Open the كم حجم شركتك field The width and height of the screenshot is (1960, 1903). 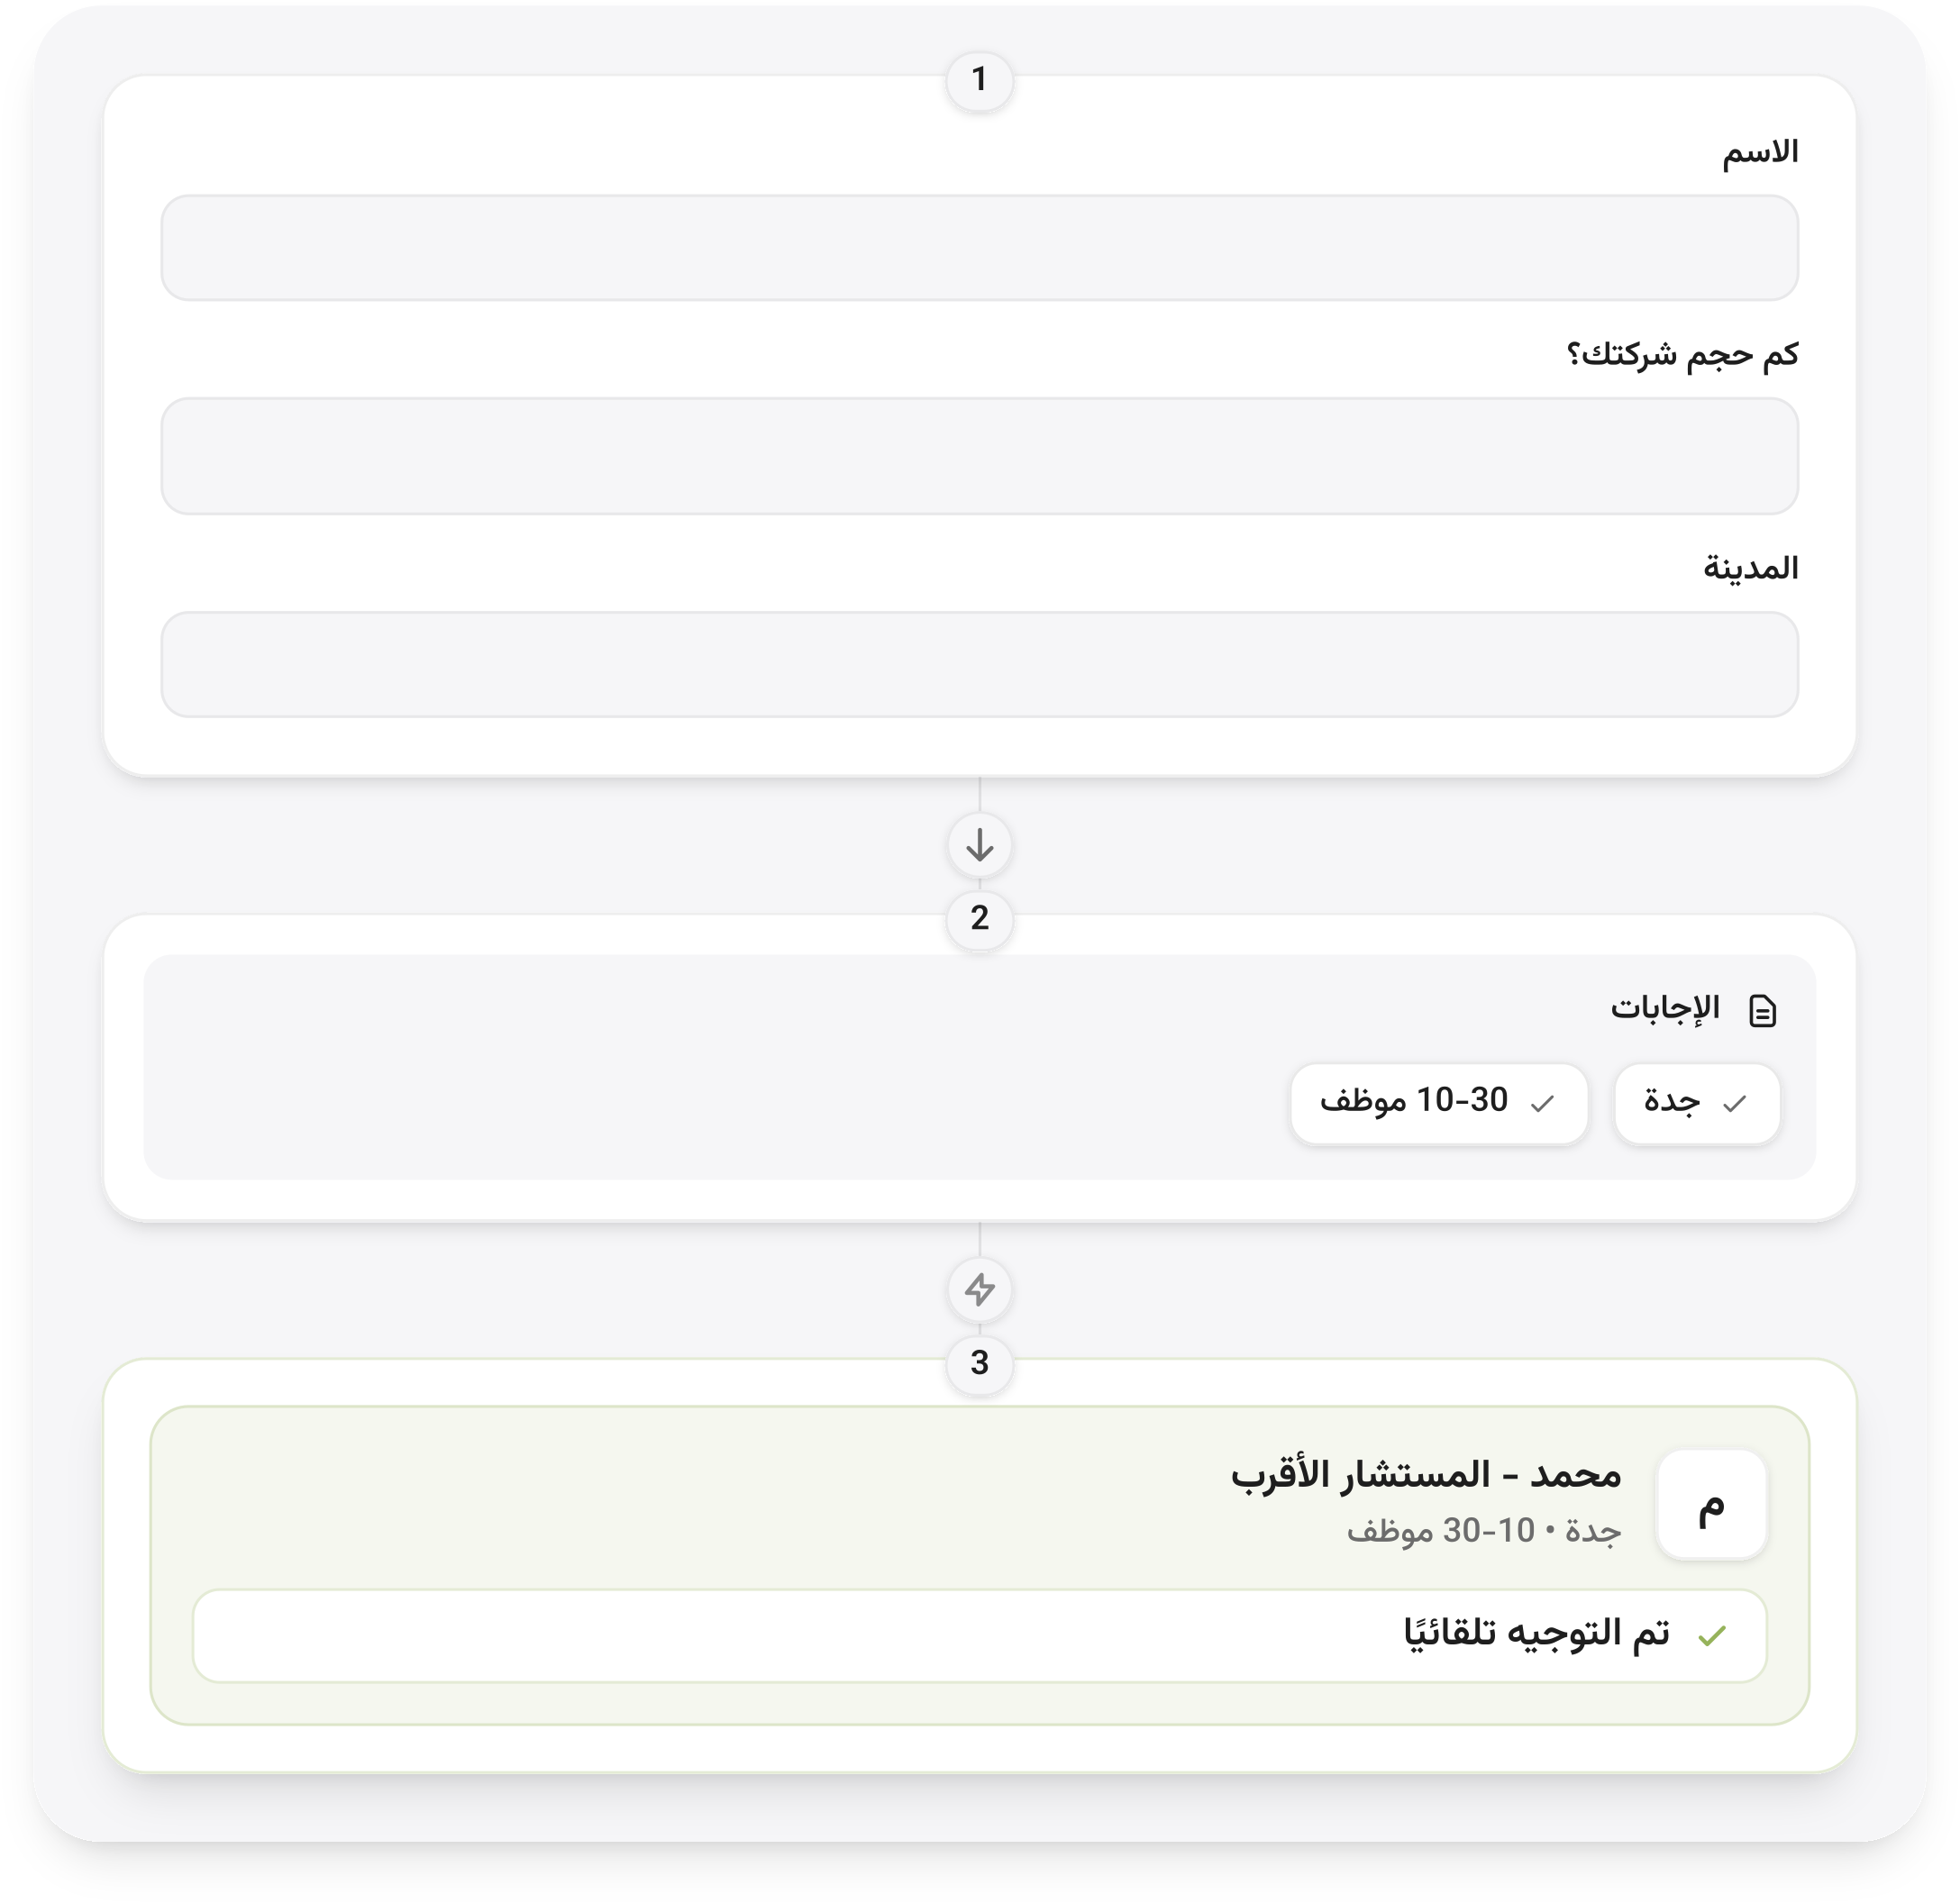(979, 456)
